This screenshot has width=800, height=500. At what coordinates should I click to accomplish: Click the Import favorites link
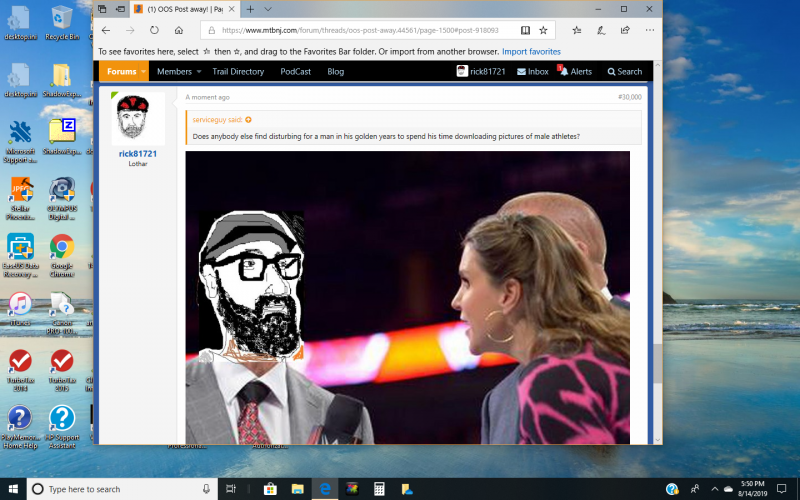click(531, 51)
